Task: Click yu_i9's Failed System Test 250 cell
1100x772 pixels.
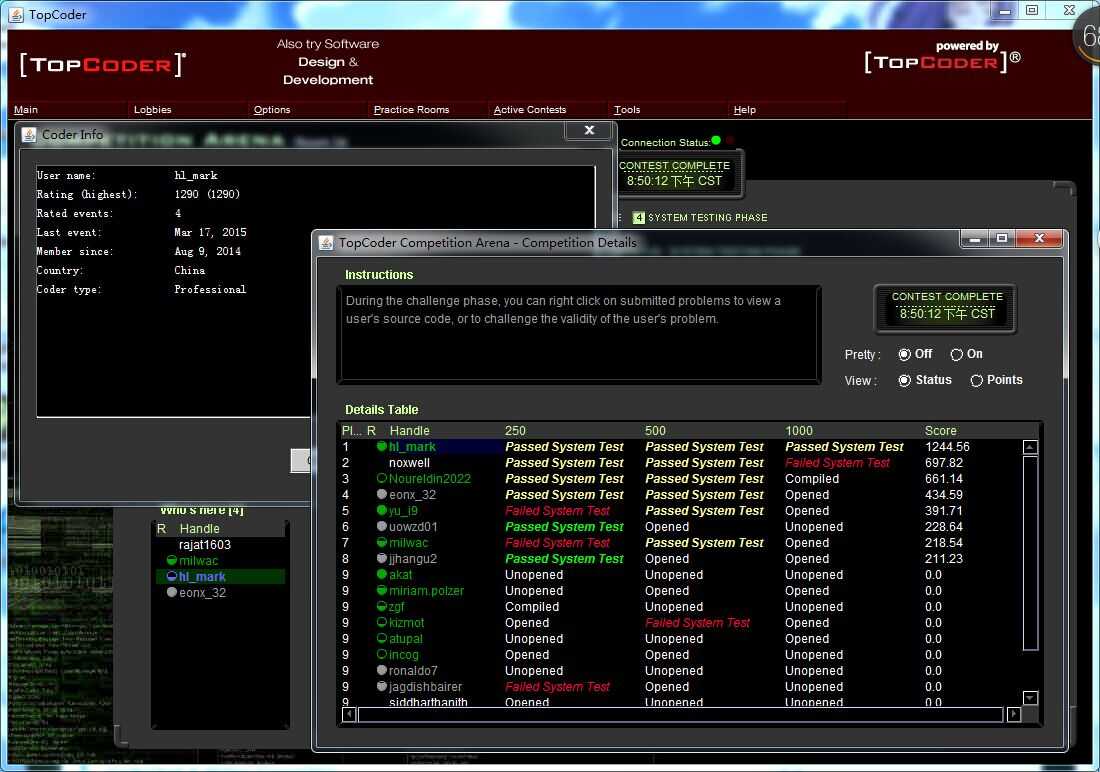Action: (557, 511)
